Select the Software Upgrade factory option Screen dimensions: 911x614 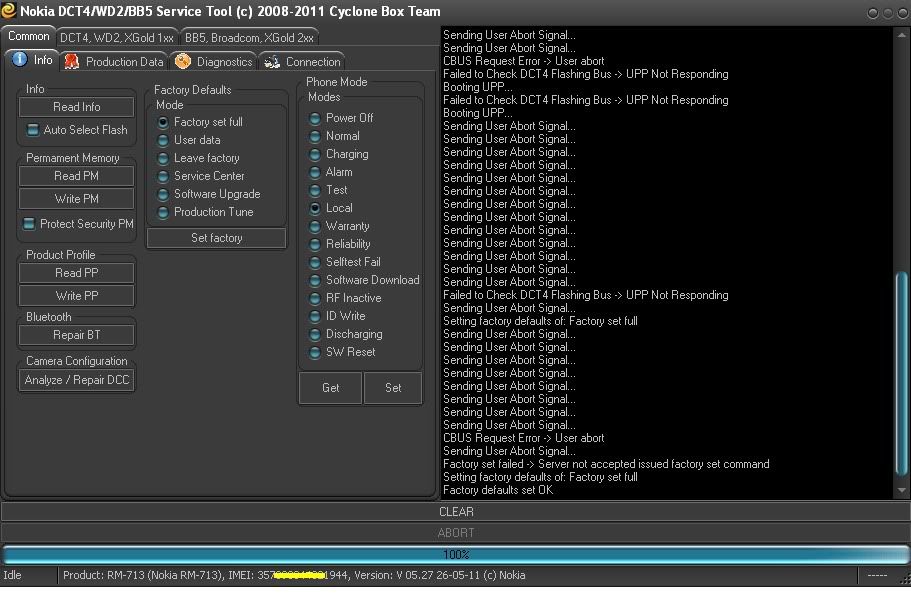(x=163, y=194)
